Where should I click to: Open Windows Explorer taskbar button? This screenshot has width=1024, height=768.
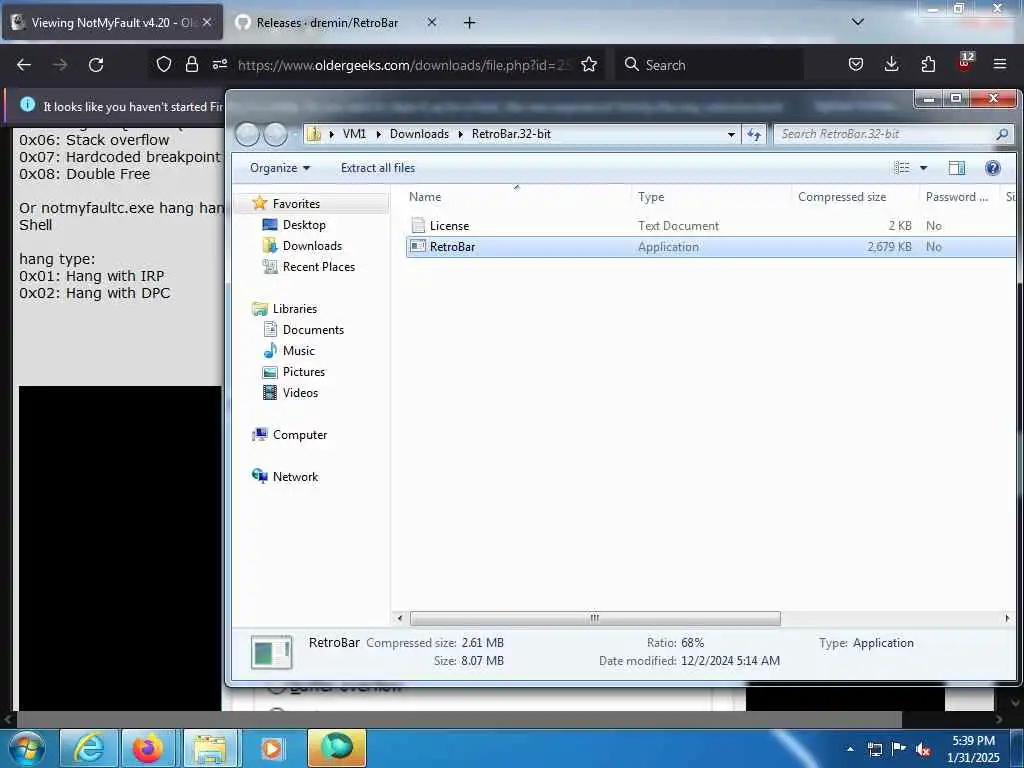[210, 748]
